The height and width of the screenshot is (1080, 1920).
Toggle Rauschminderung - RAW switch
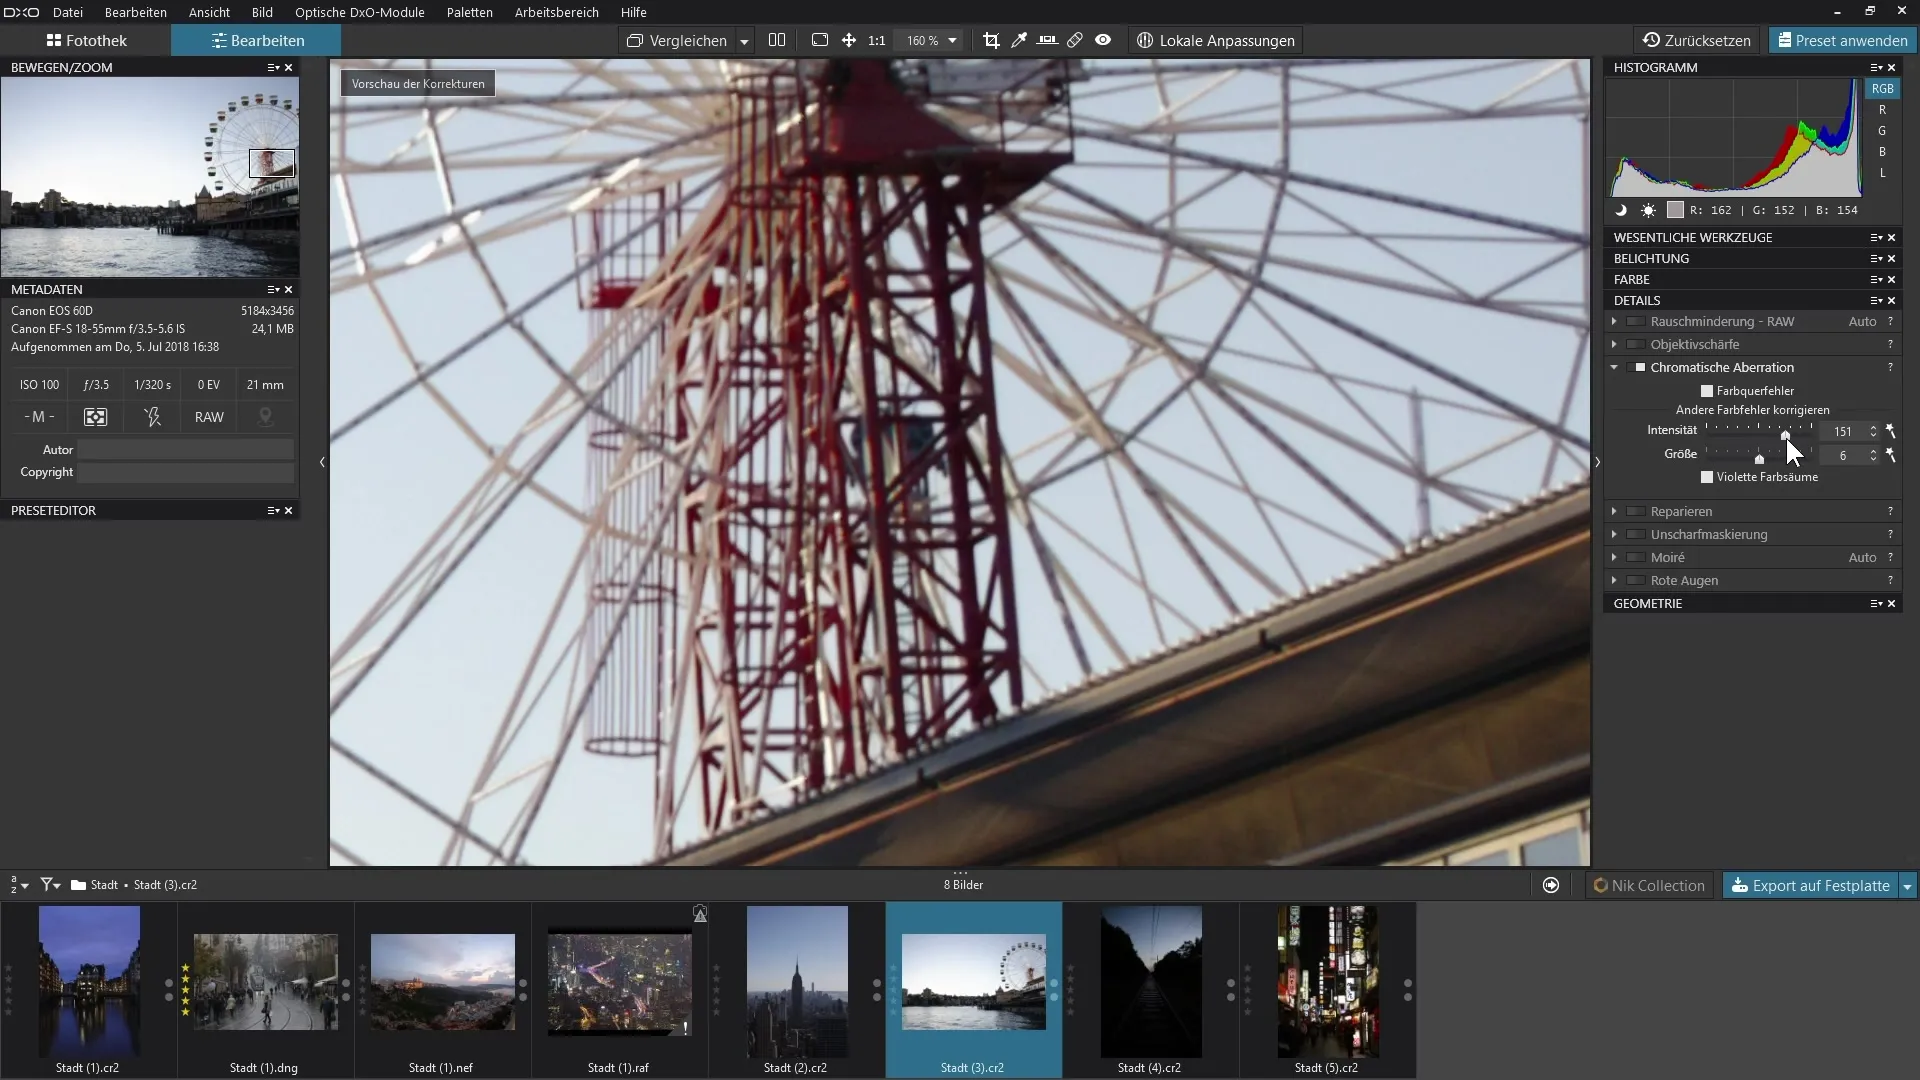1636,322
